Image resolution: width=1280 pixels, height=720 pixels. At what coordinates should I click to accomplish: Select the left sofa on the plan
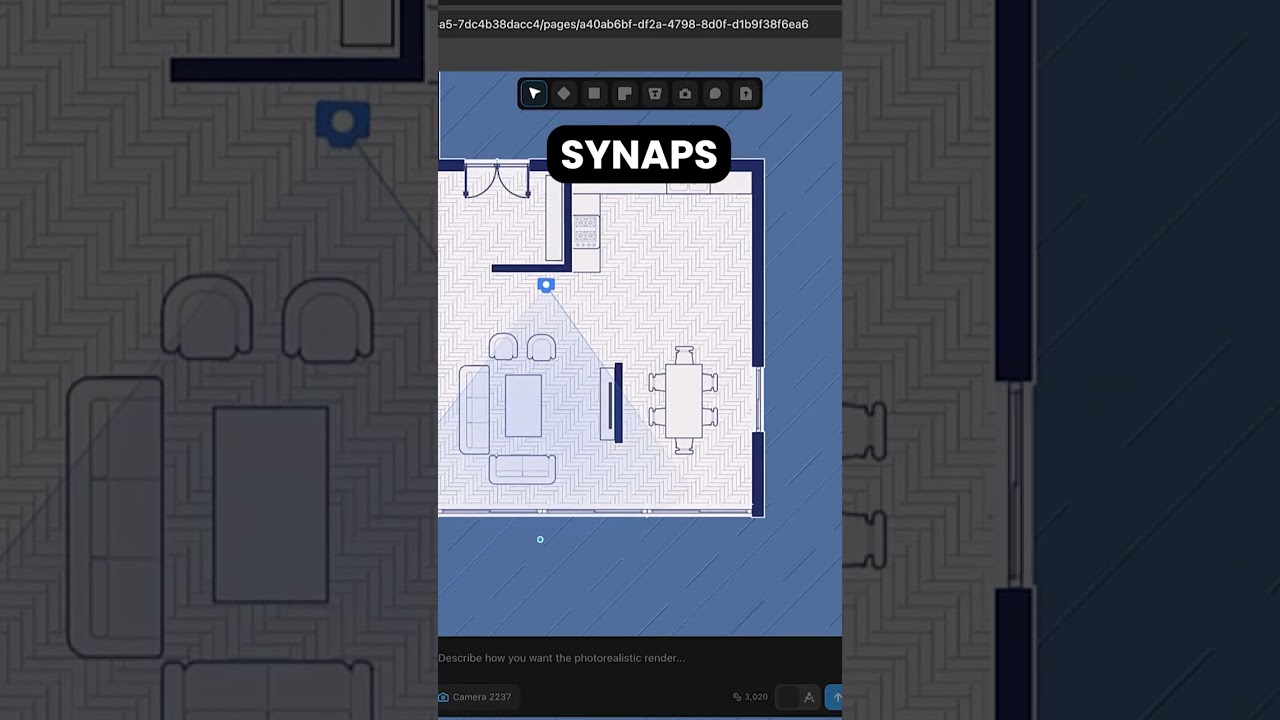coord(474,410)
